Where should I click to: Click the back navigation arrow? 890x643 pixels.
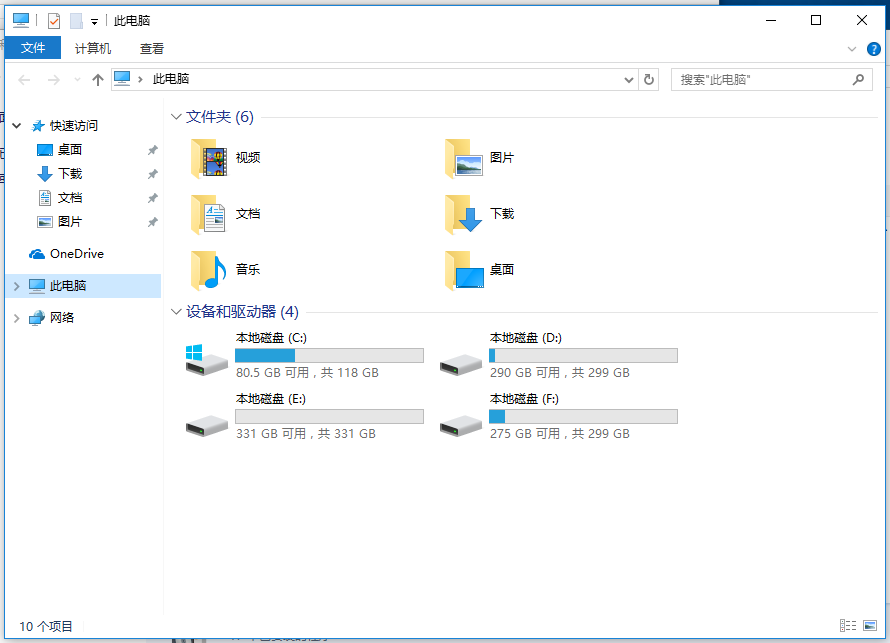click(24, 80)
